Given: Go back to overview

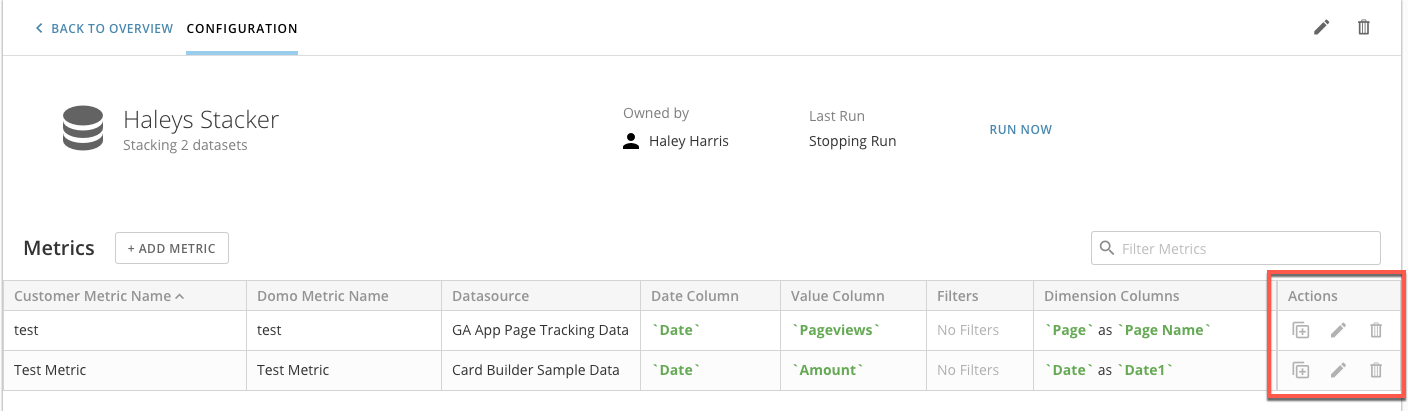Looking at the screenshot, I should (104, 28).
